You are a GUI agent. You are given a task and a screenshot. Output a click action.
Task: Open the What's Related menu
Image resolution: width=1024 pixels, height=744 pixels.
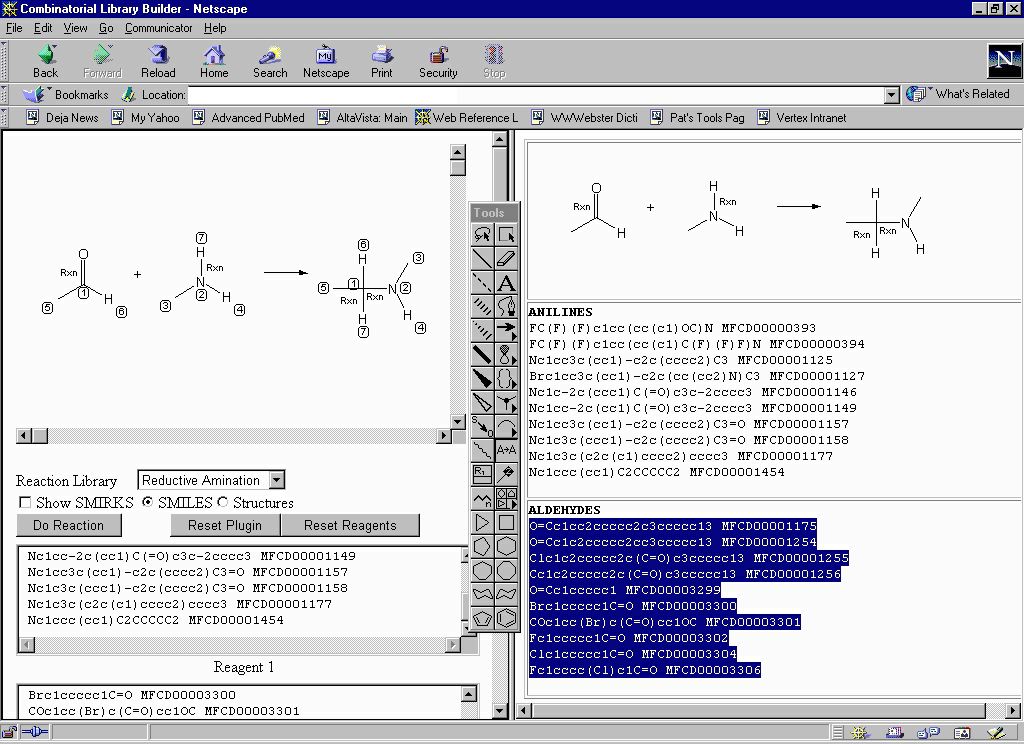point(957,94)
